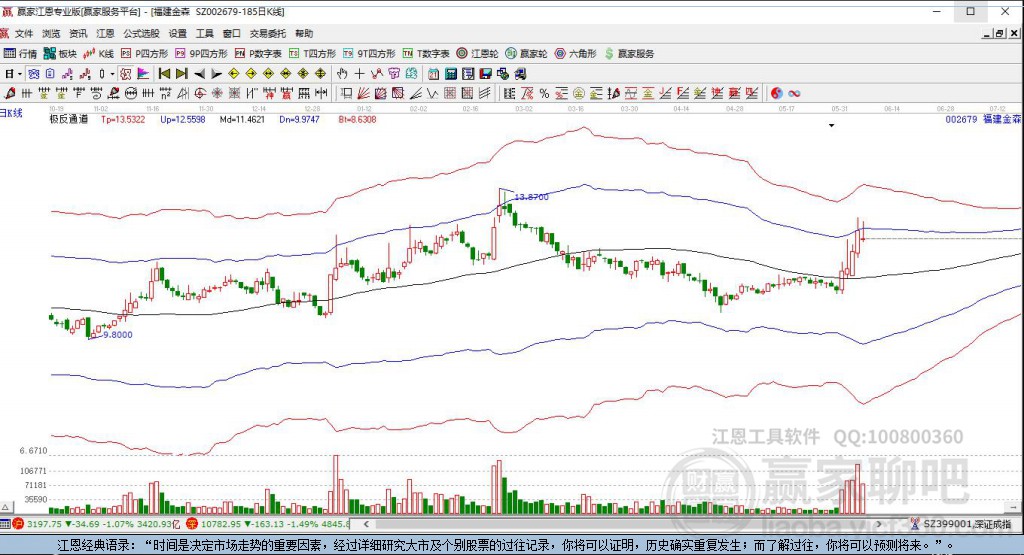Screen dimensions: 1024x555
Task: Select the hand pan tool
Action: pyautogui.click(x=342, y=74)
